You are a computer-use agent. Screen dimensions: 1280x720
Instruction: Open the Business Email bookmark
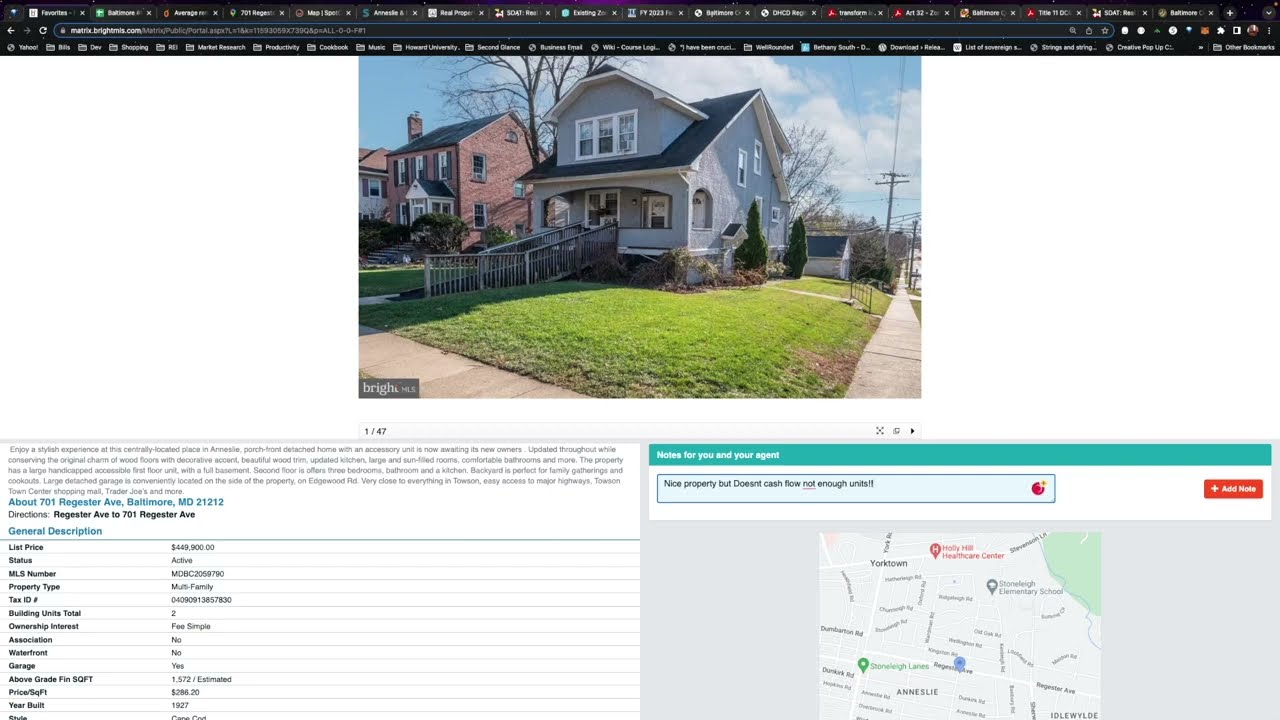[x=555, y=47]
